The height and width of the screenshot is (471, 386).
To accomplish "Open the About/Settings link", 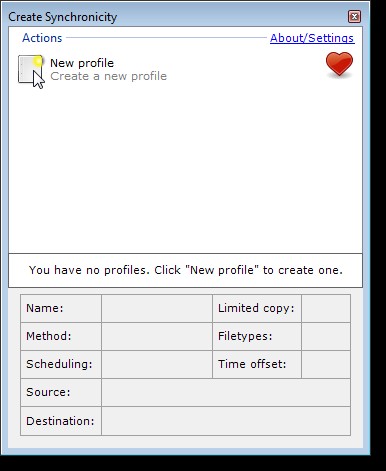I will tap(312, 38).
